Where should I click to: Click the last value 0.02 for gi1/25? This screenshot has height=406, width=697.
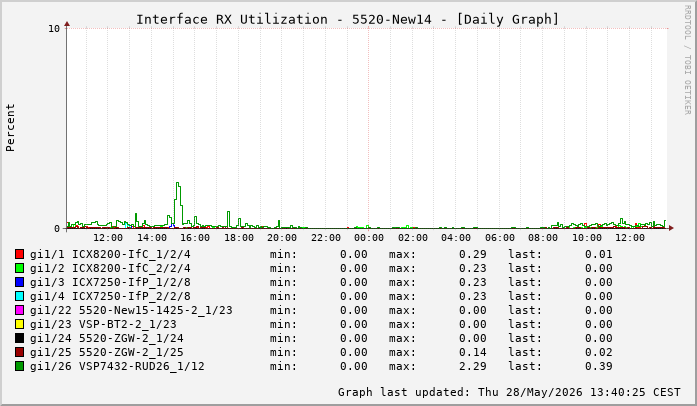pyautogui.click(x=598, y=352)
